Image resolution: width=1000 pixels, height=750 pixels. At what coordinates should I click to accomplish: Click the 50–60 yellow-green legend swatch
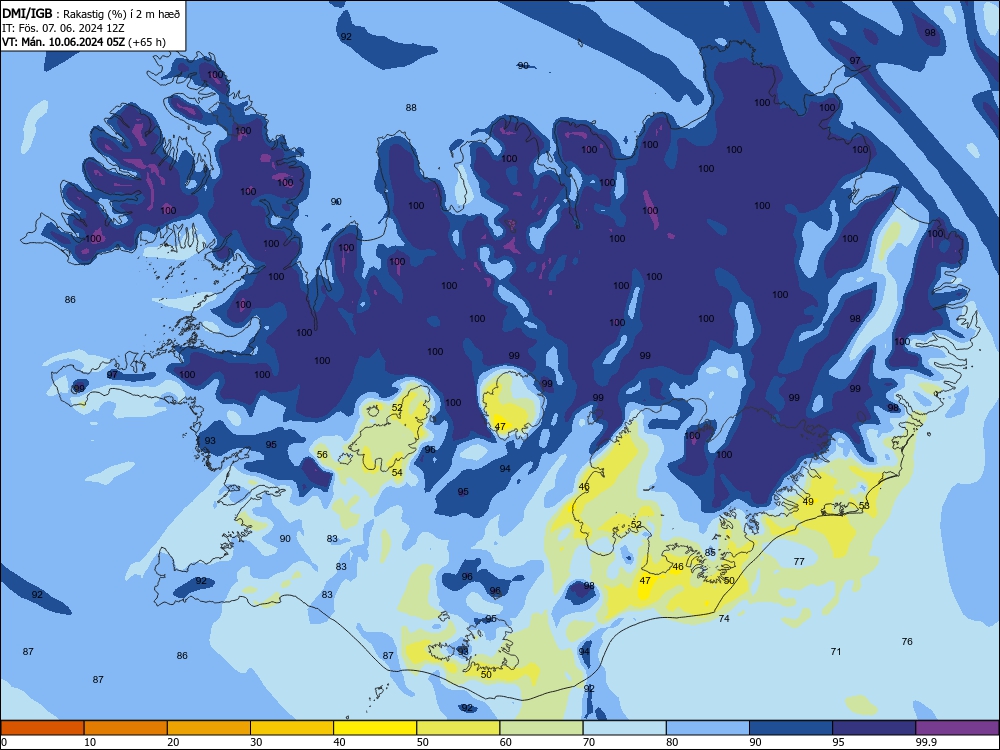(458, 728)
